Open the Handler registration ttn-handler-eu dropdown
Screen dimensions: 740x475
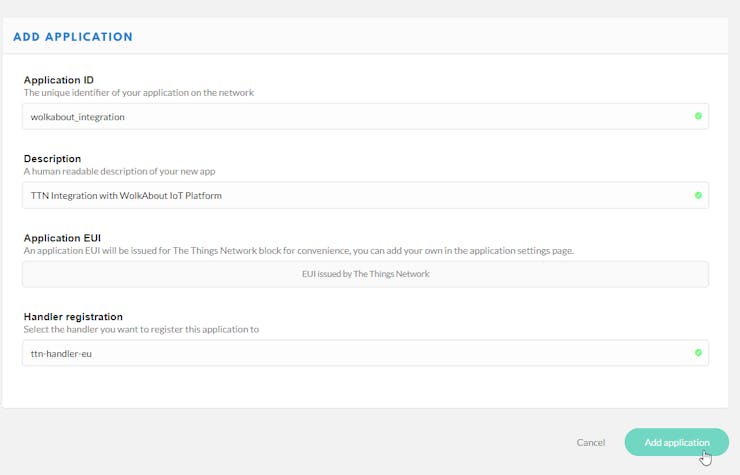click(x=365, y=353)
